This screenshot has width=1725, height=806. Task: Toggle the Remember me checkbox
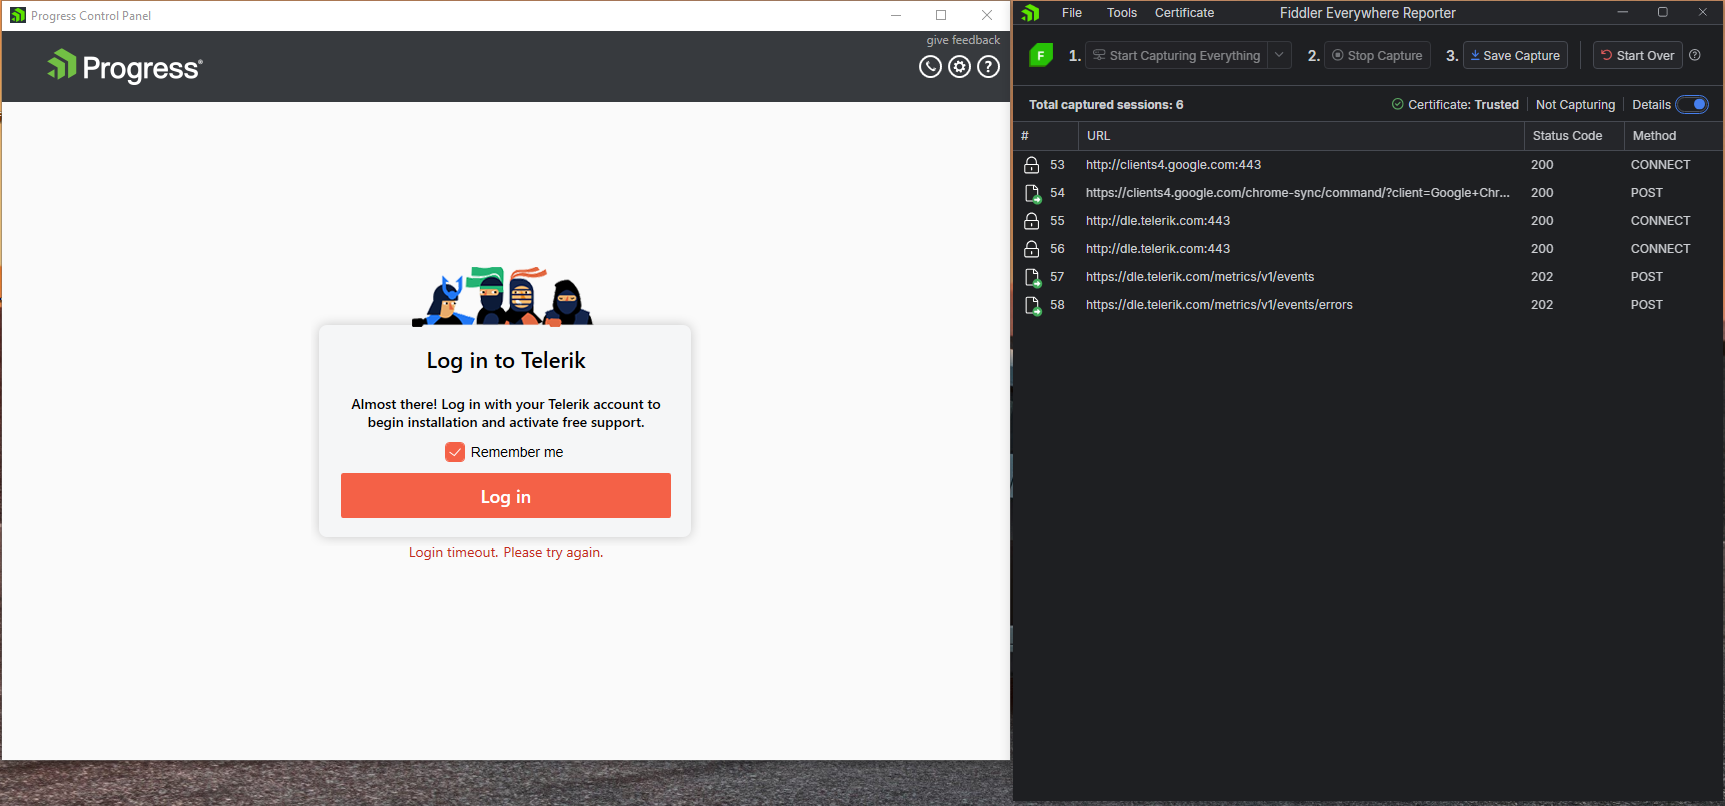point(455,452)
